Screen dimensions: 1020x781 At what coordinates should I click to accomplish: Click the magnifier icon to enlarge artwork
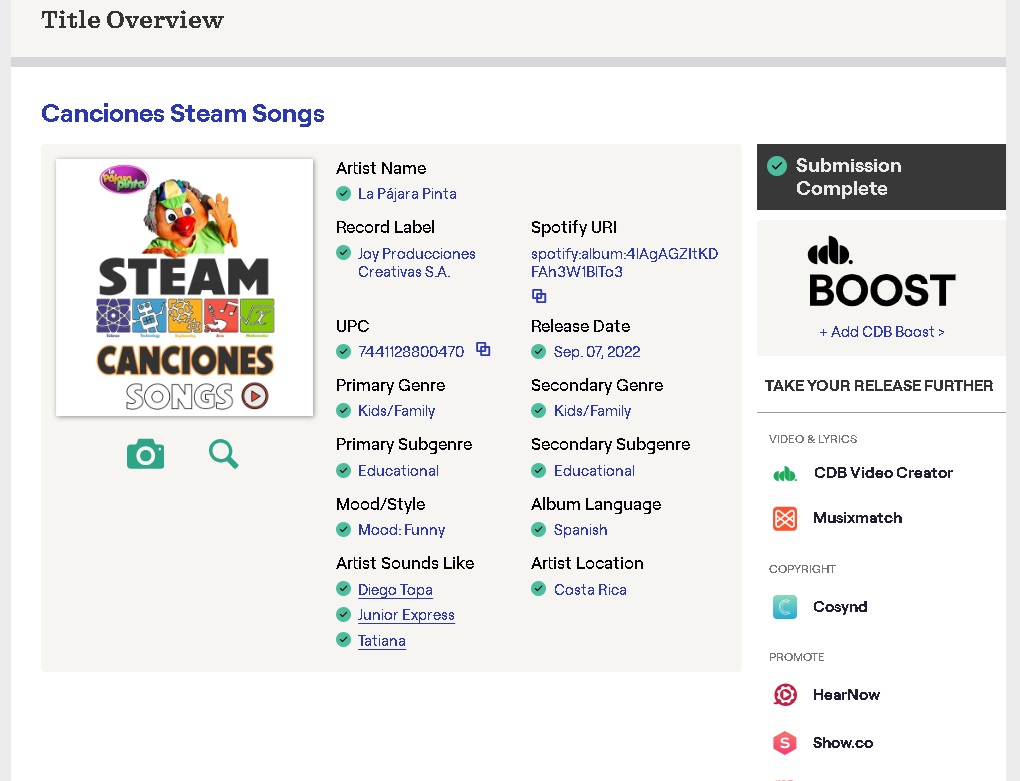pos(223,454)
